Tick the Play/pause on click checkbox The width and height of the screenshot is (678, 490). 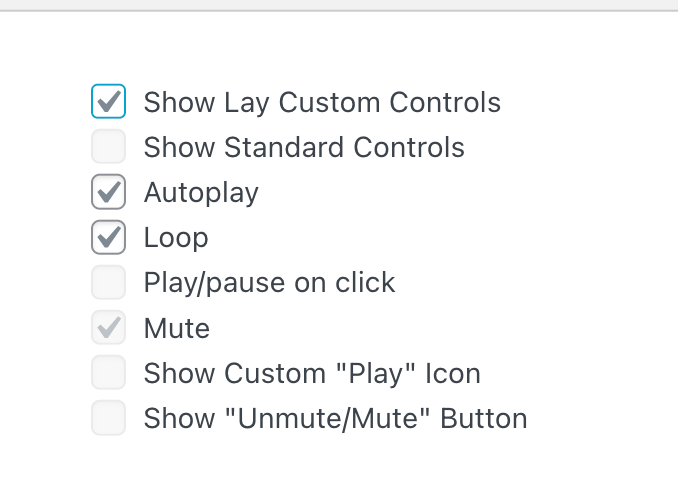108,283
